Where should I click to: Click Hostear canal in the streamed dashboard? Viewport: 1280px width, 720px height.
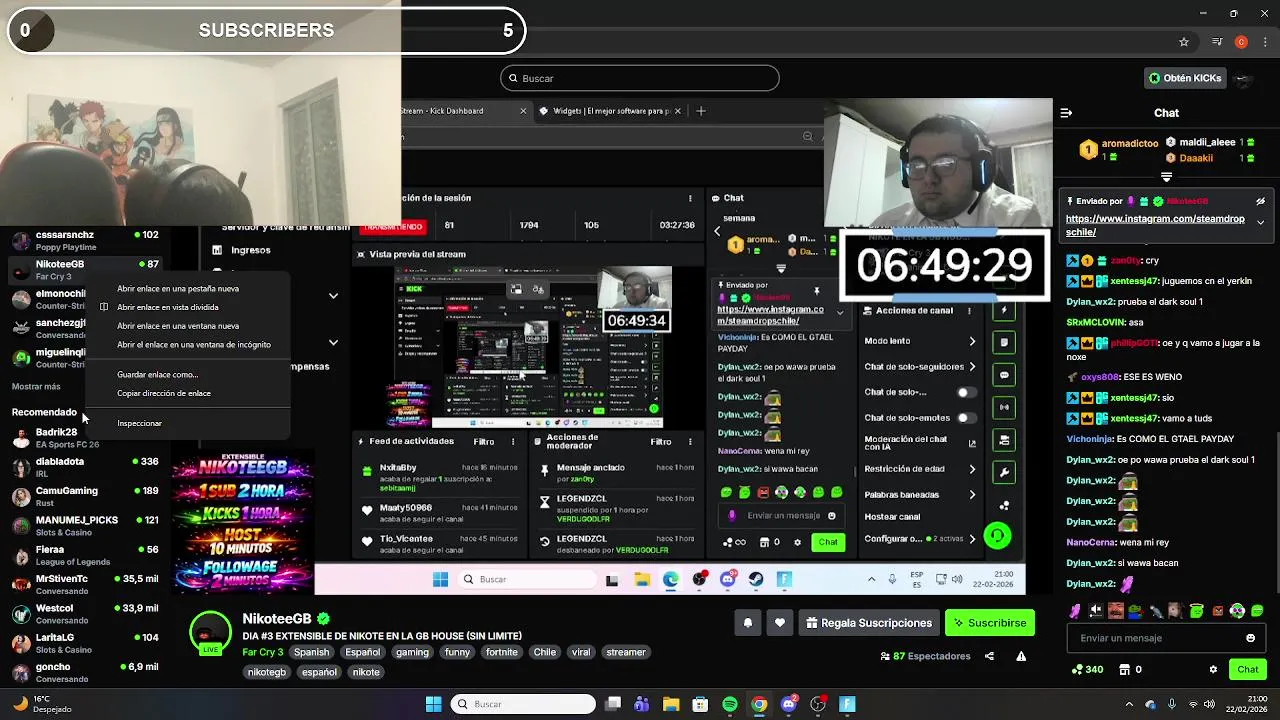click(x=892, y=517)
